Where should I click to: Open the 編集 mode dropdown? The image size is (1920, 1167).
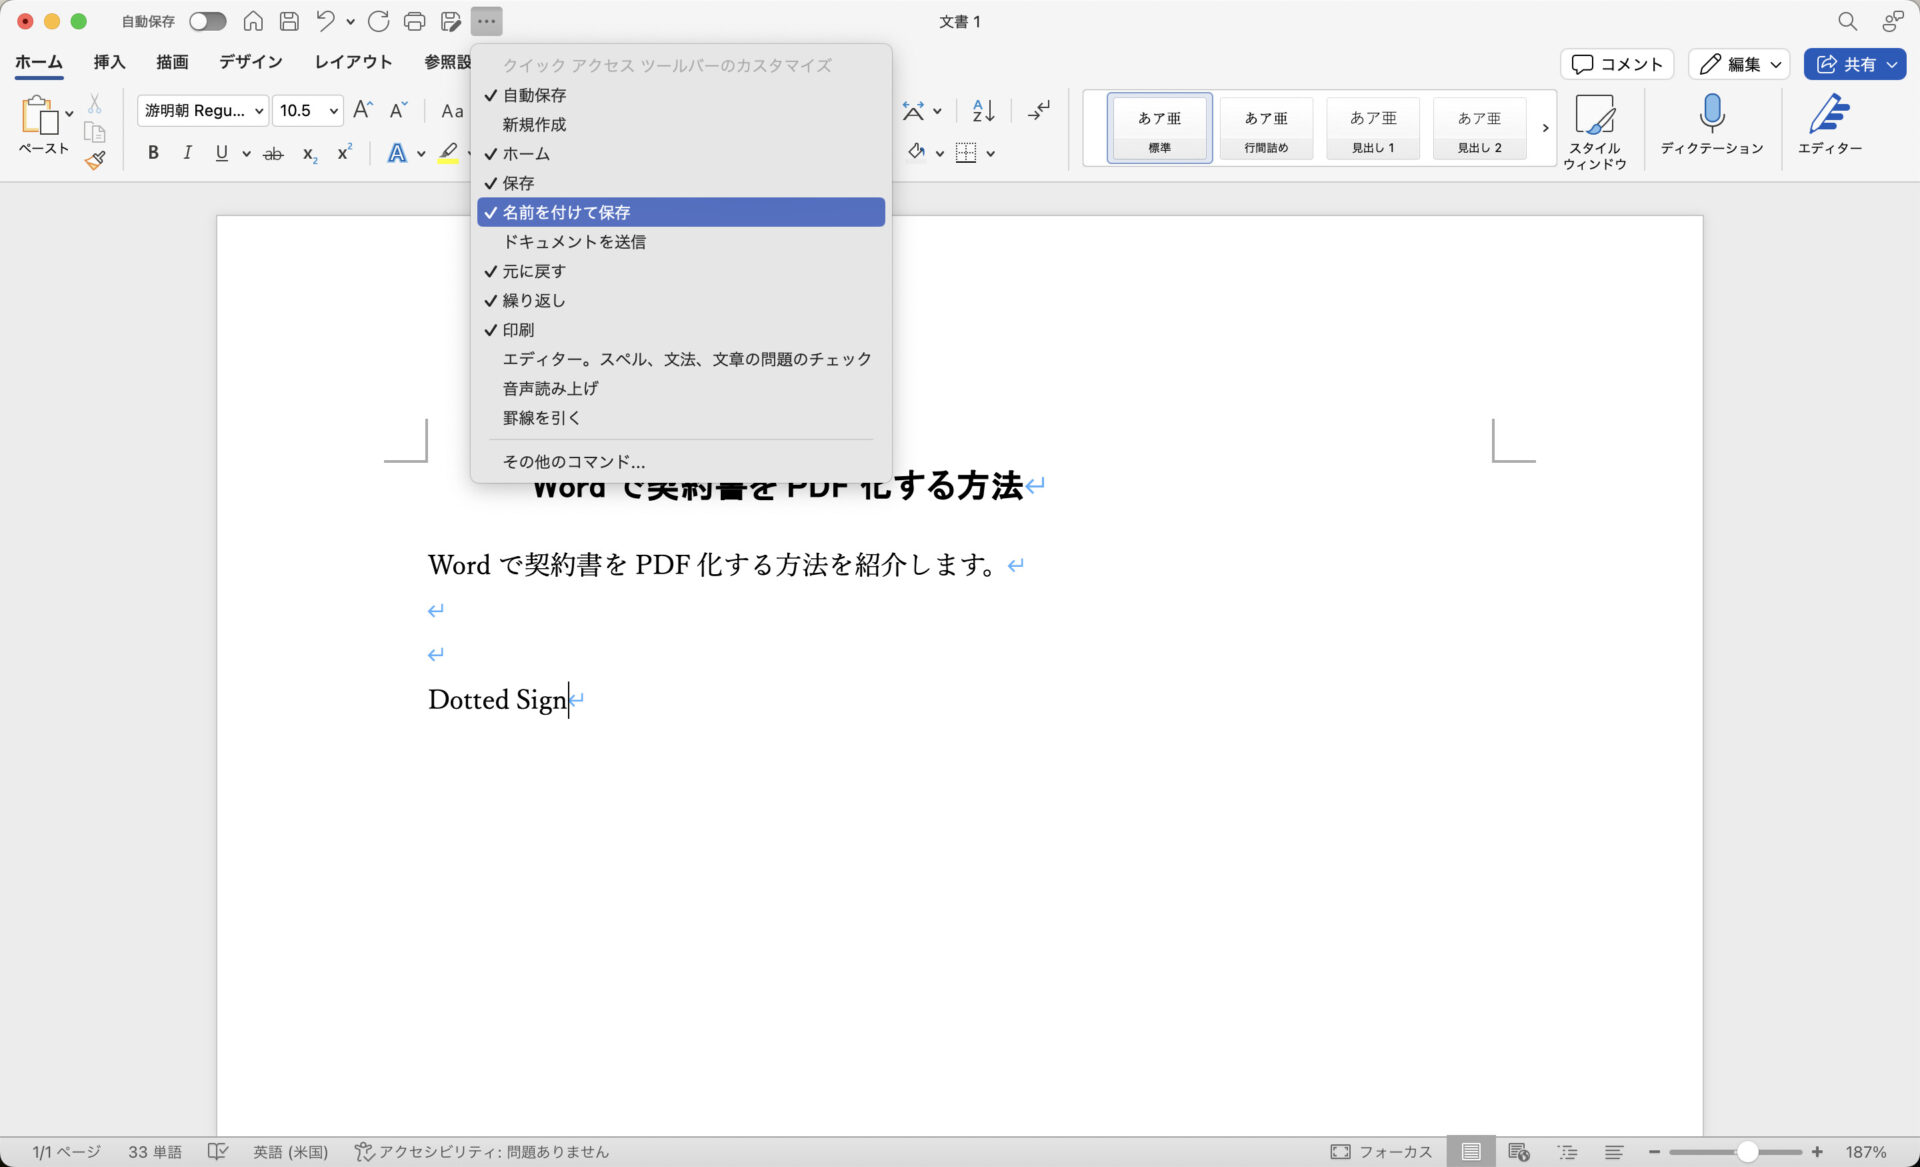(1739, 64)
